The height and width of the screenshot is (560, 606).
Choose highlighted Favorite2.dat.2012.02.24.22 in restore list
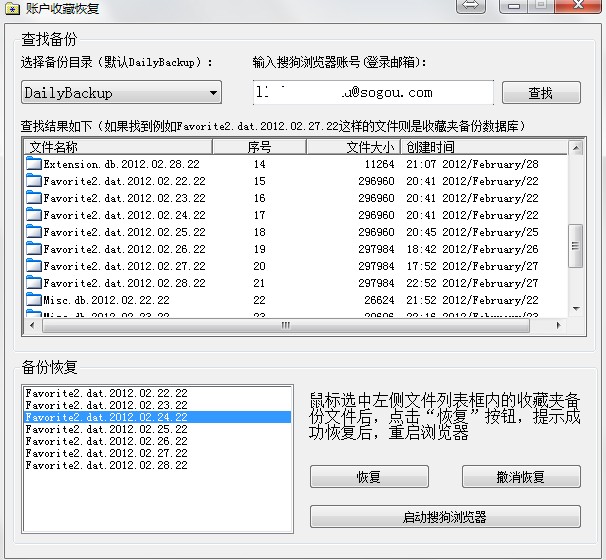point(157,417)
